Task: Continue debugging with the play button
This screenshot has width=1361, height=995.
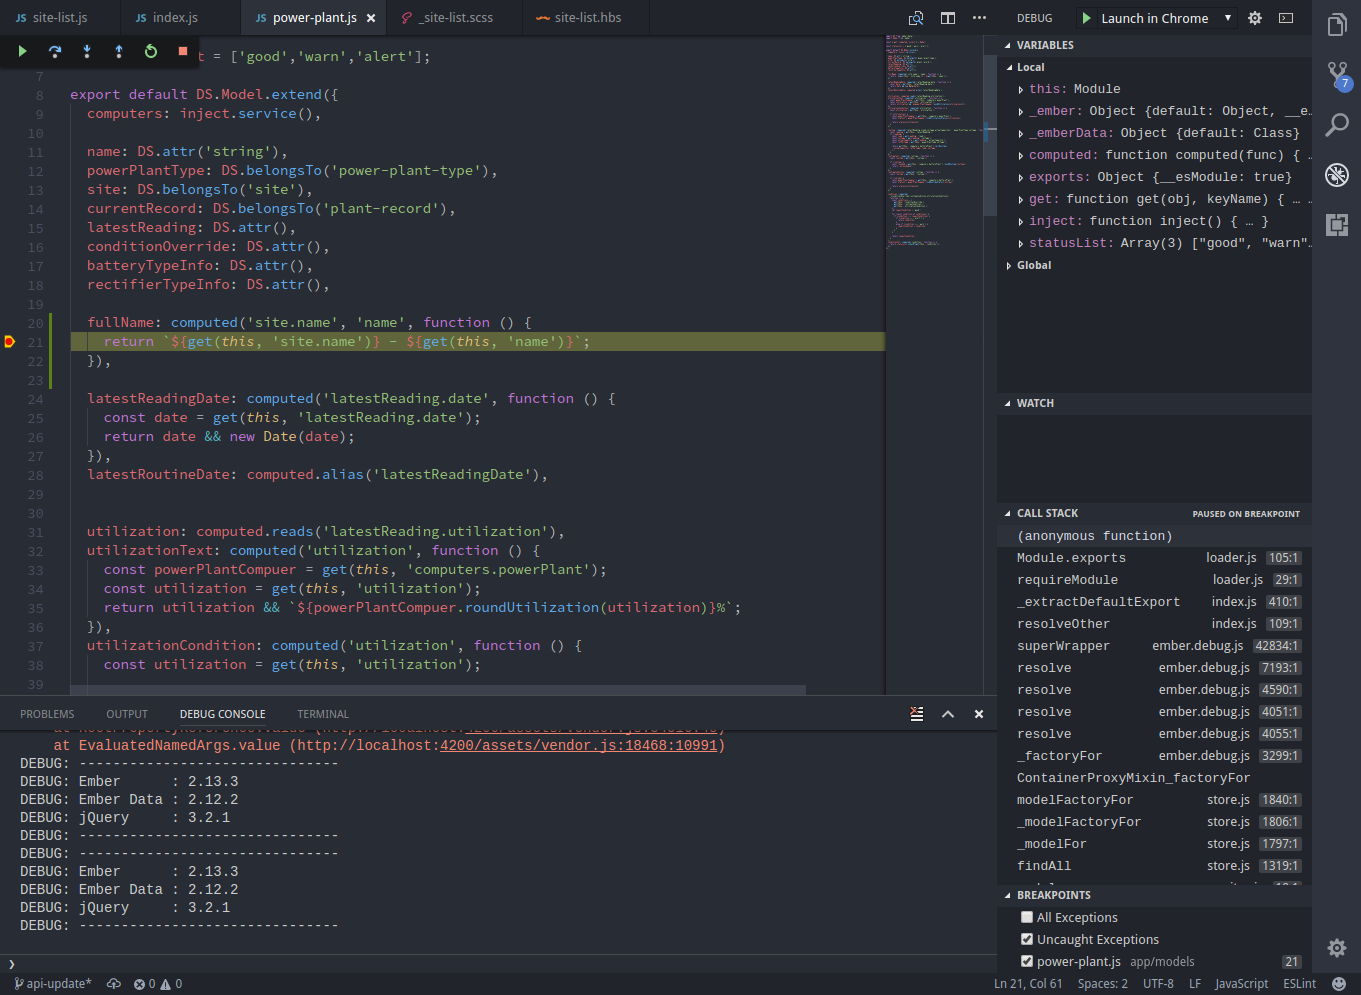Action: point(22,51)
